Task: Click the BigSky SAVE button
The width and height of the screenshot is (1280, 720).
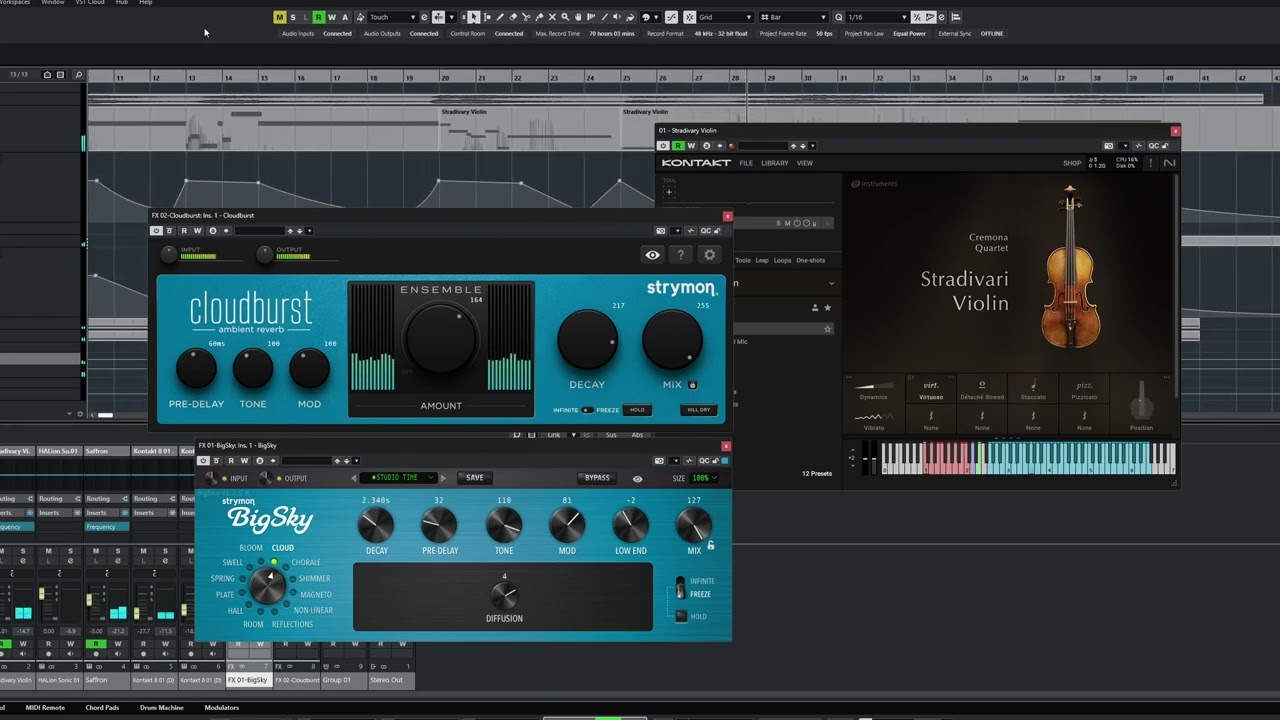Action: pyautogui.click(x=474, y=478)
